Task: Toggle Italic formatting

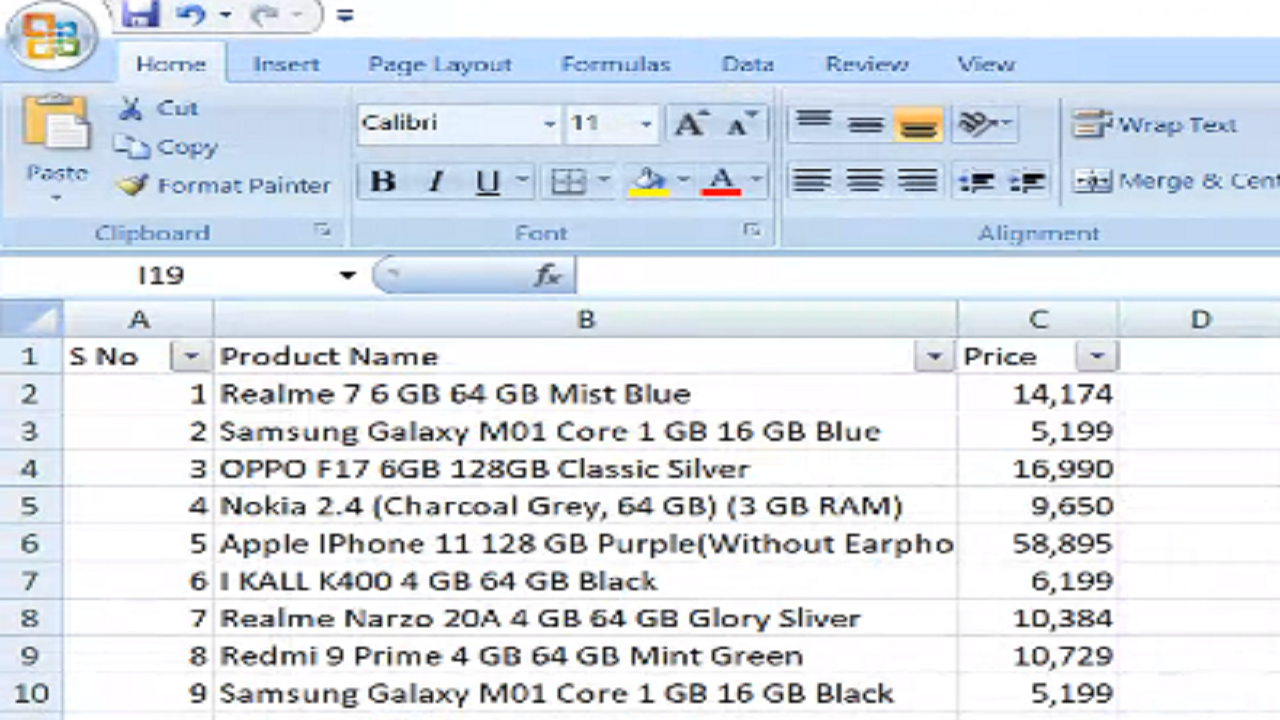Action: (435, 182)
